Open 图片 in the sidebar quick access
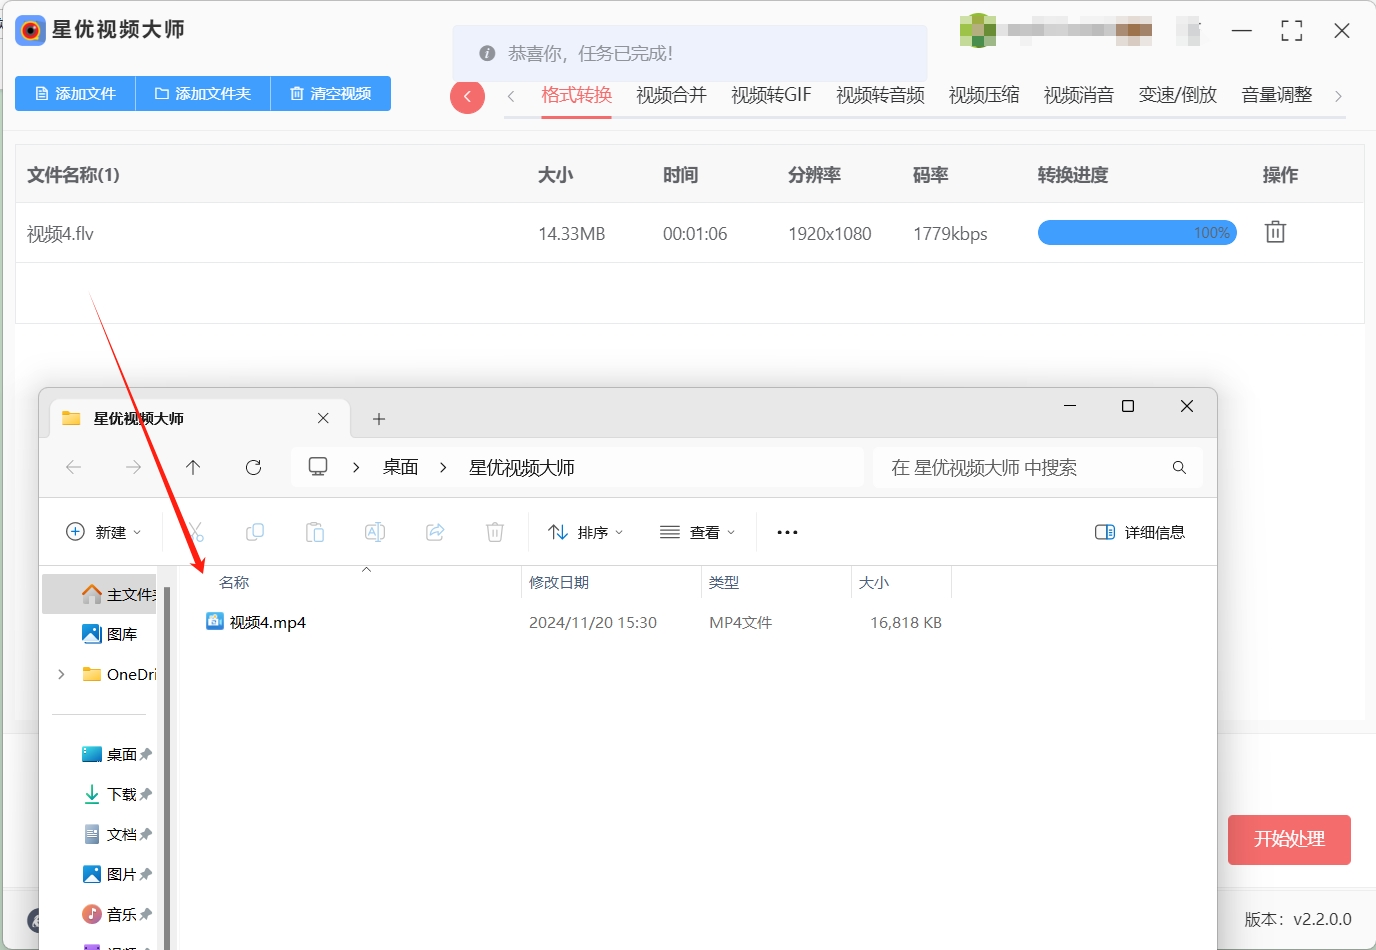This screenshot has height=950, width=1376. tap(115, 874)
